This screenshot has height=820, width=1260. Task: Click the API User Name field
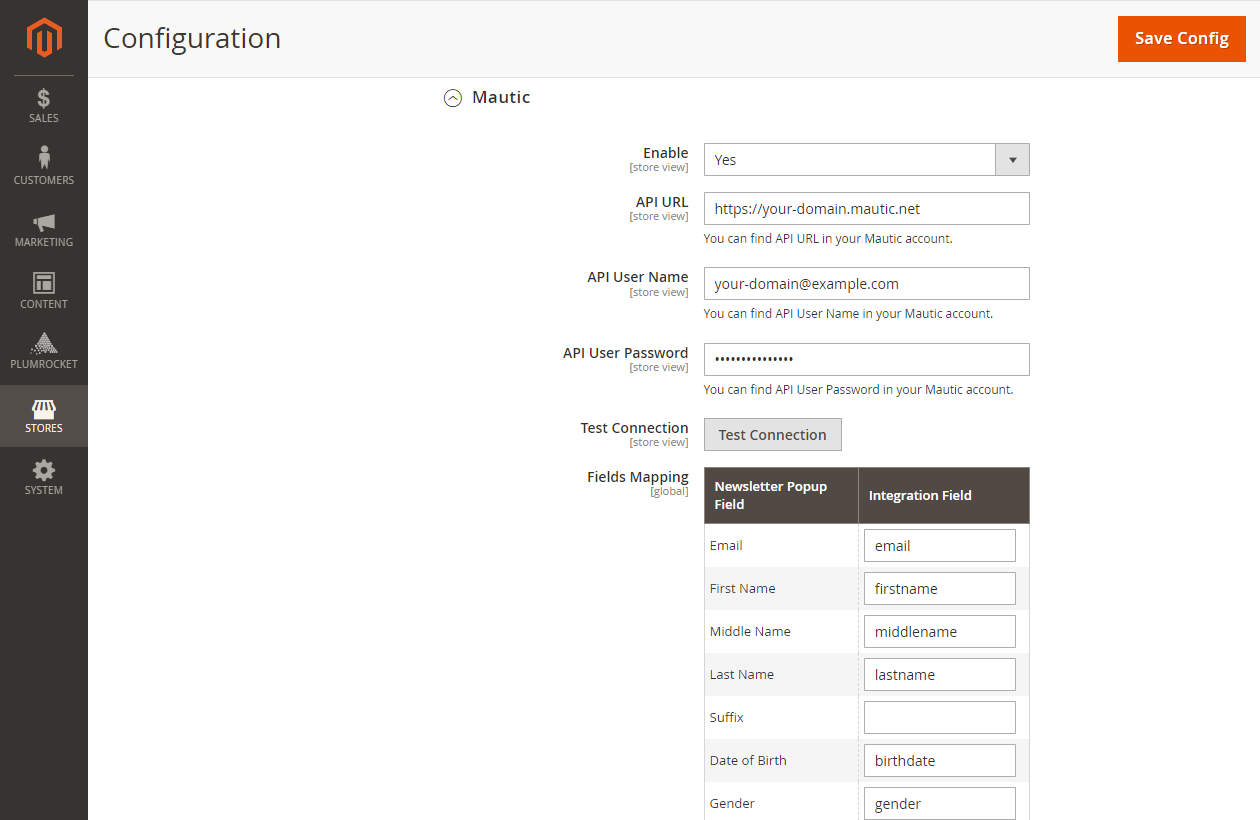coord(866,284)
